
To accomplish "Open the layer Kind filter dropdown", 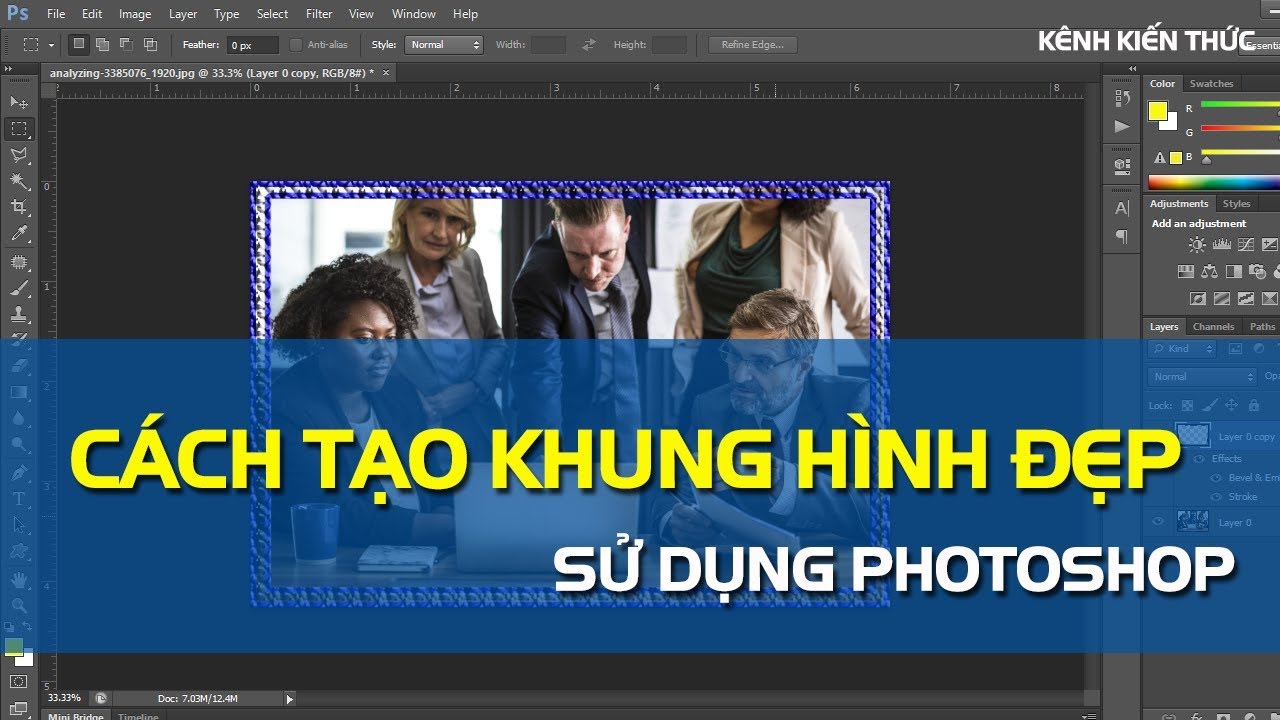I will click(1183, 349).
